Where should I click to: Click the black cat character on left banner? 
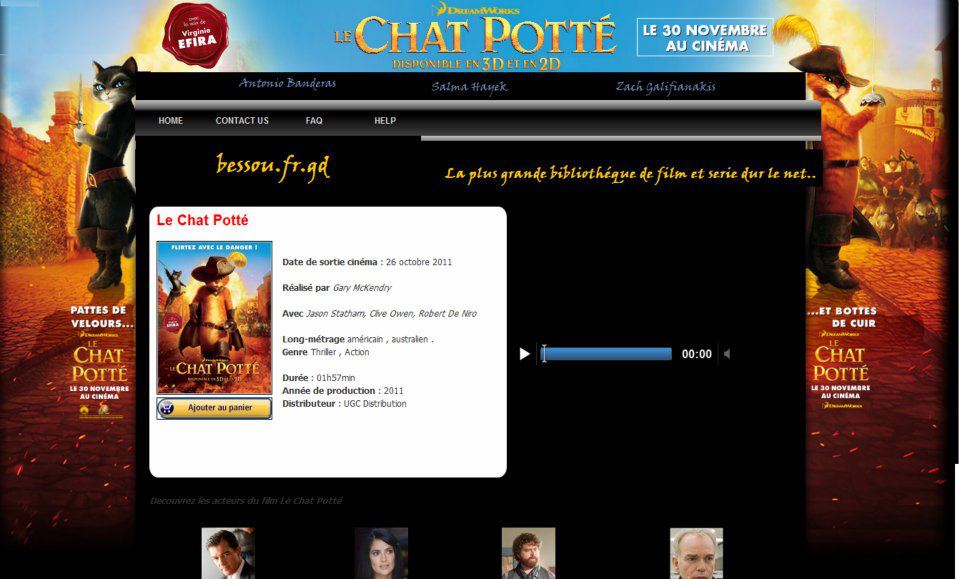[108, 174]
